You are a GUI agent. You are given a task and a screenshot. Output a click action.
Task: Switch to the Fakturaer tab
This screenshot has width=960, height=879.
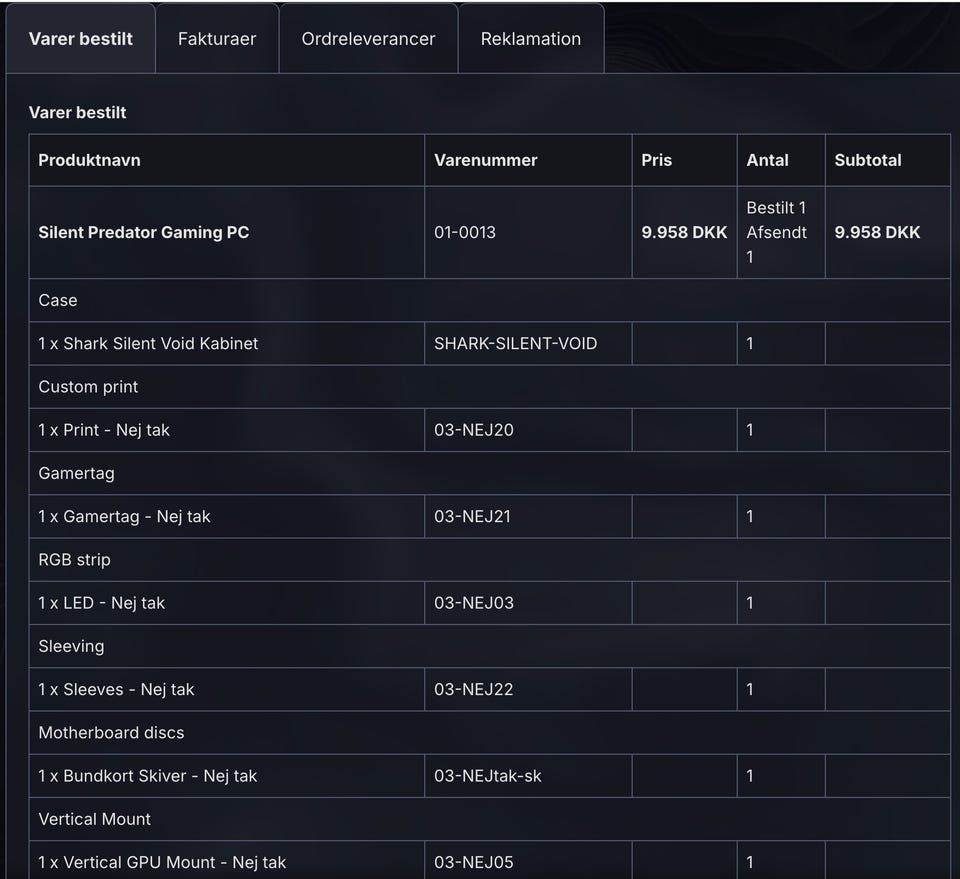[217, 39]
